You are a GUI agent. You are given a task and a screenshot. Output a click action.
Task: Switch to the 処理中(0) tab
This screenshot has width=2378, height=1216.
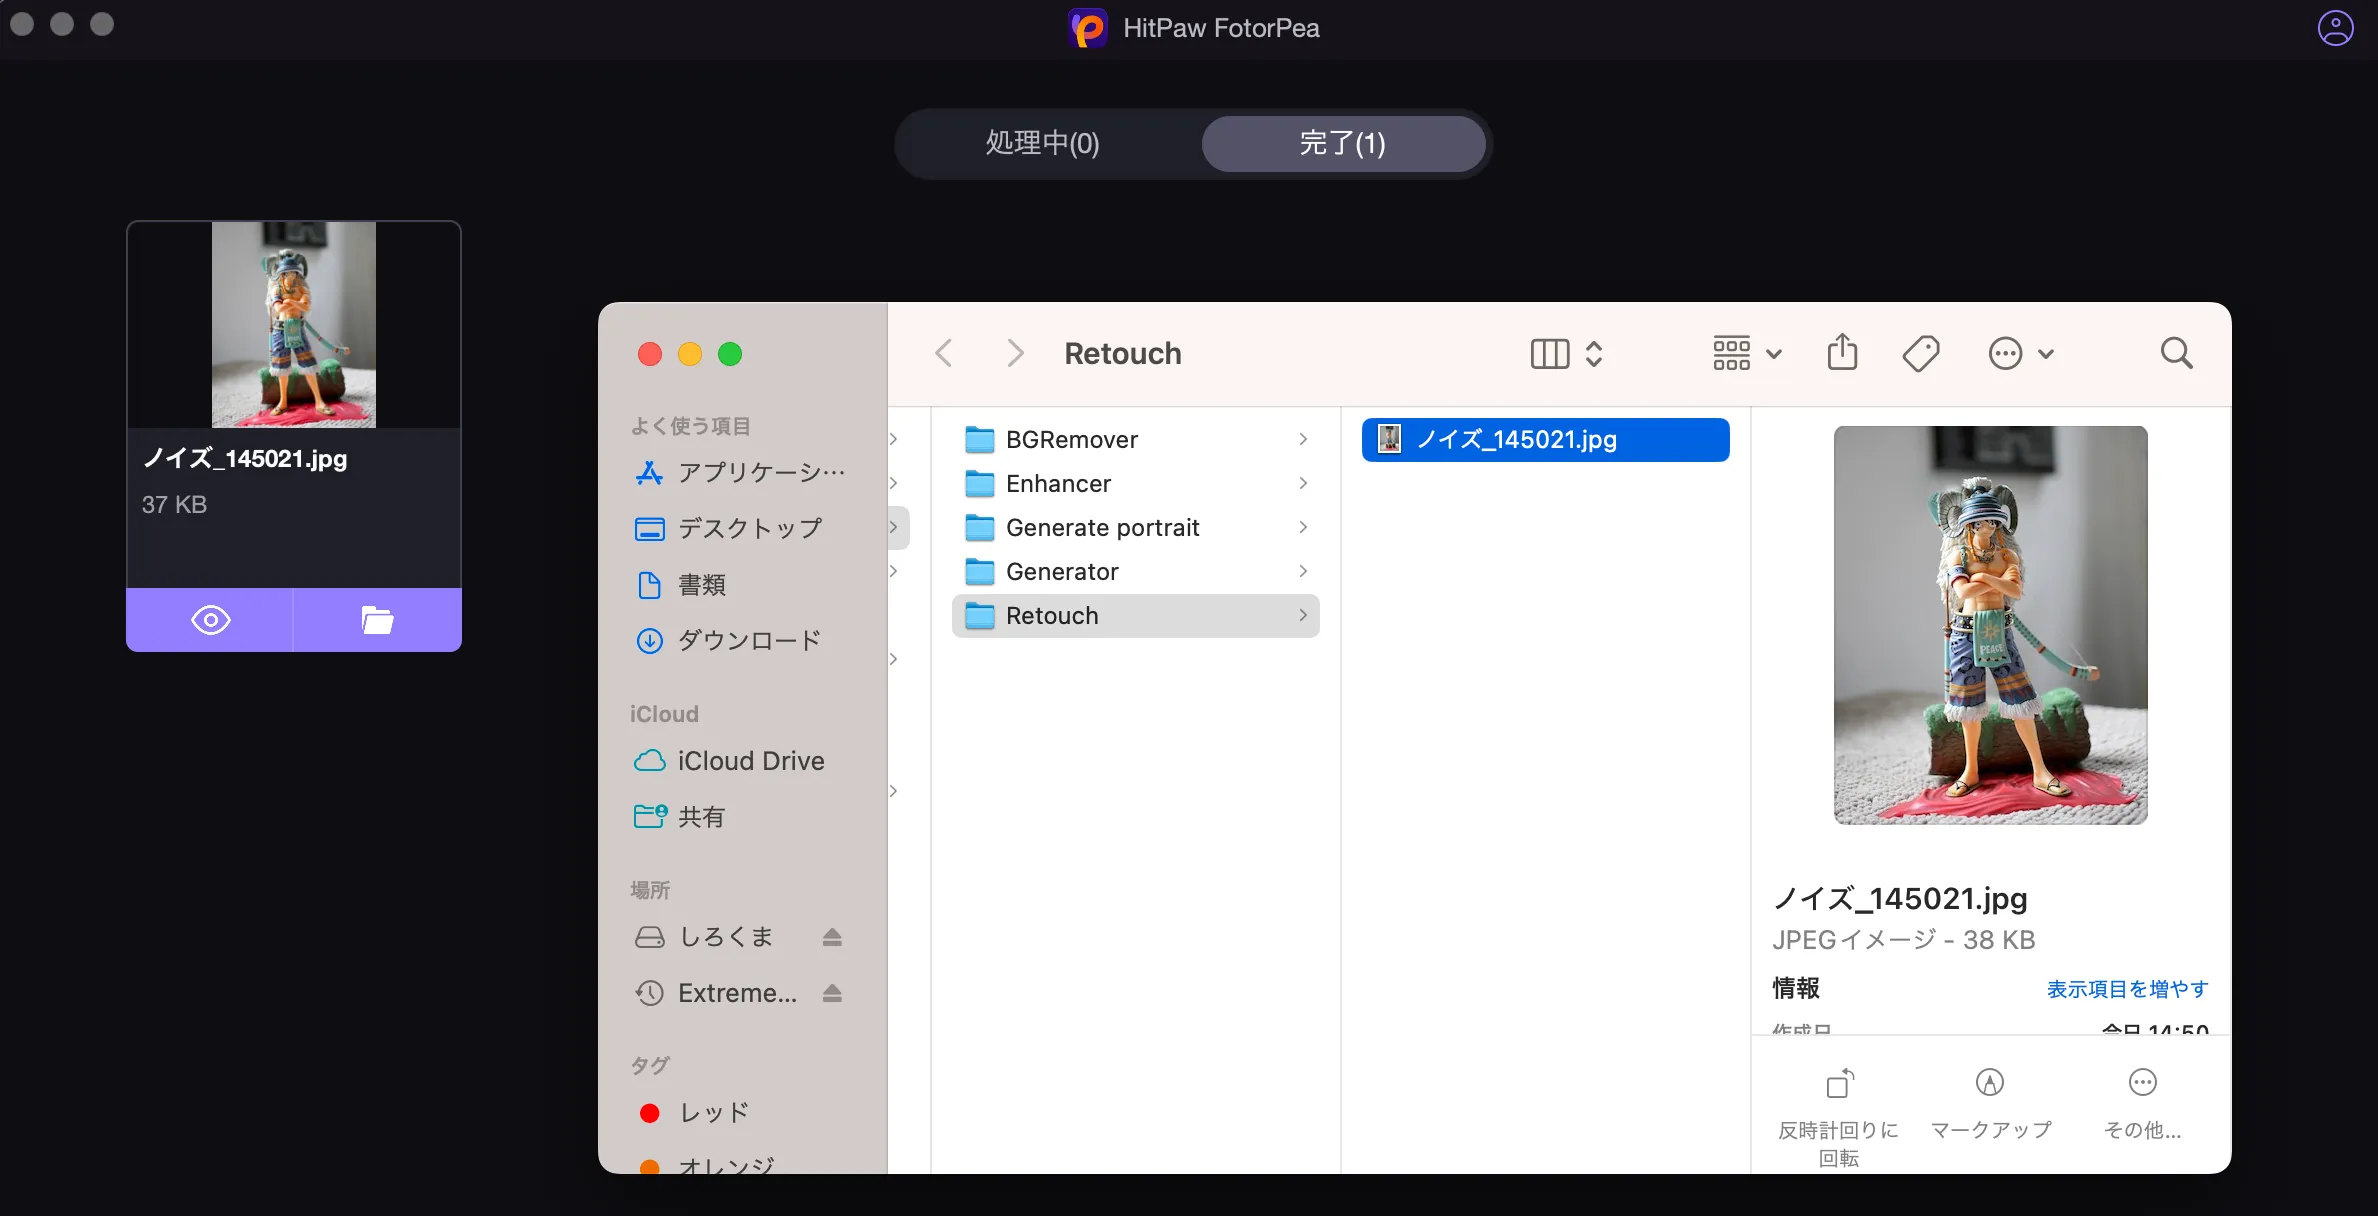(1043, 143)
